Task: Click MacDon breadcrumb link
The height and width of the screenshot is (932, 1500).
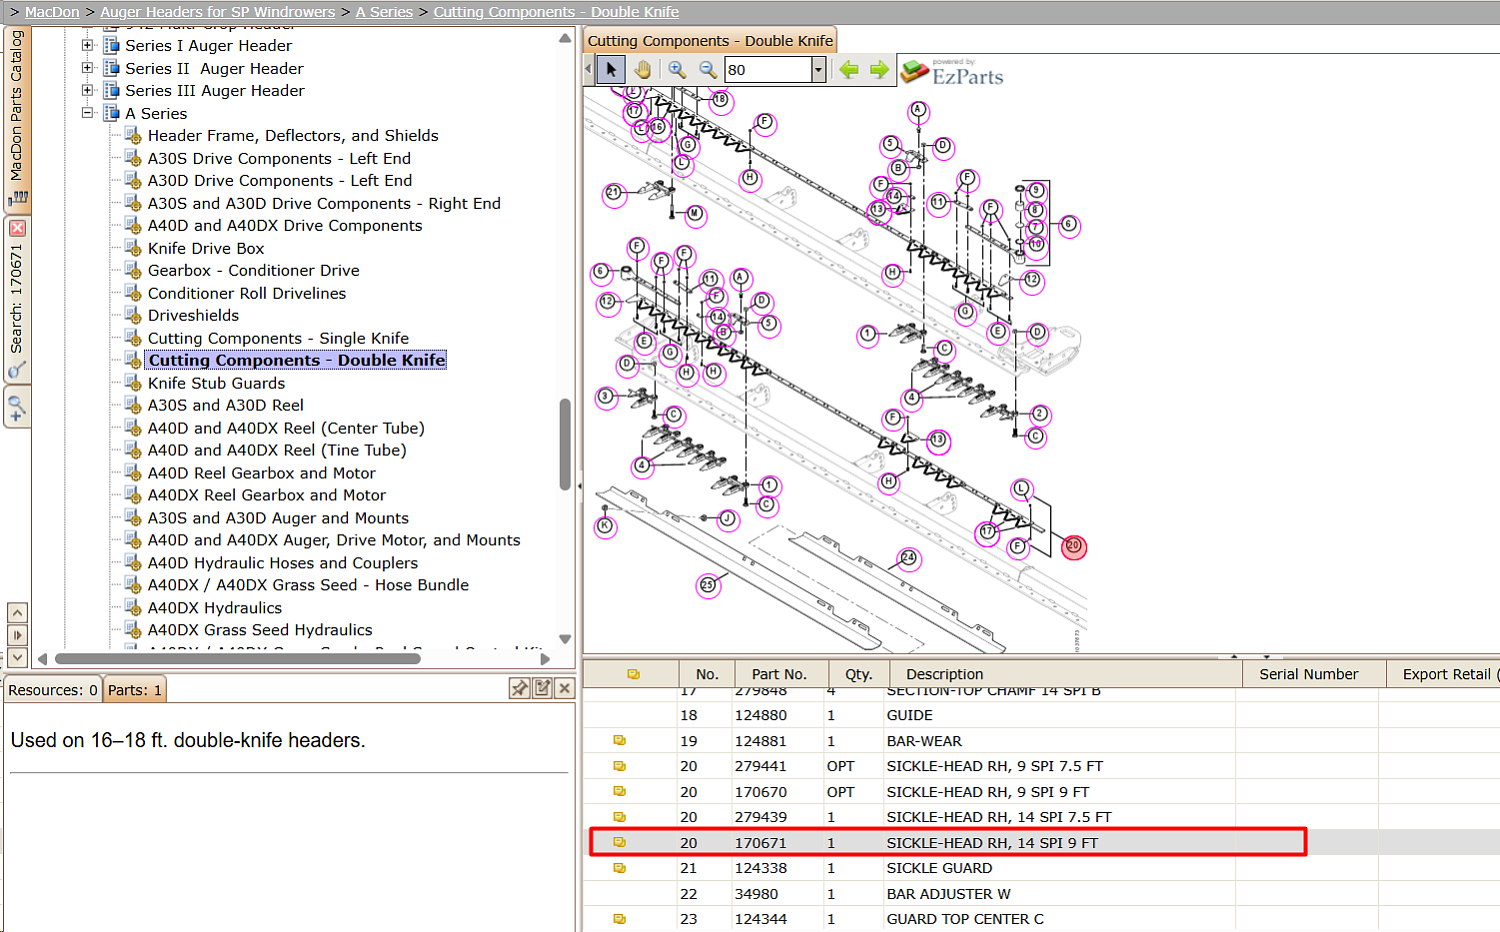Action: pos(52,12)
